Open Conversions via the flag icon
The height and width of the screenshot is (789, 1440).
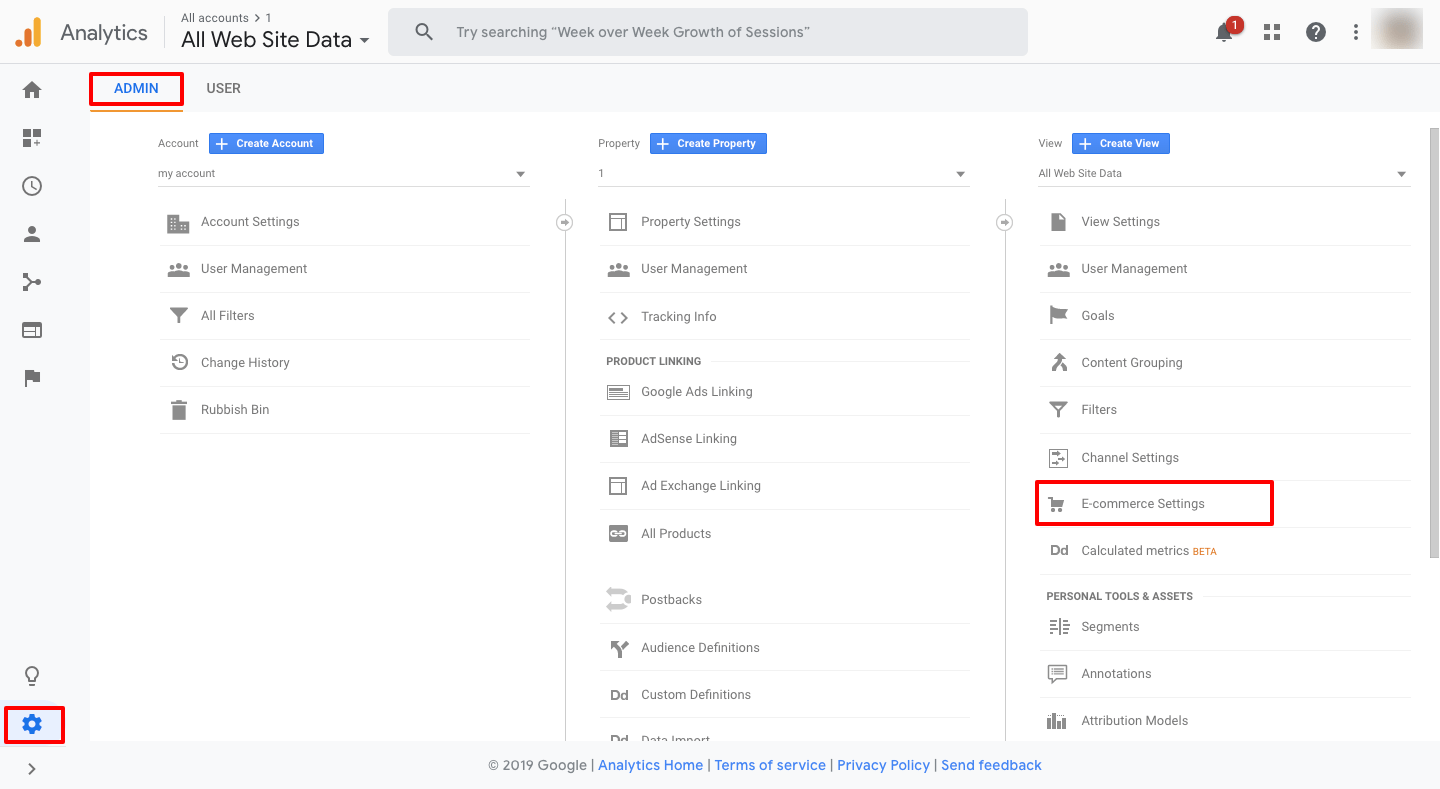[x=31, y=377]
